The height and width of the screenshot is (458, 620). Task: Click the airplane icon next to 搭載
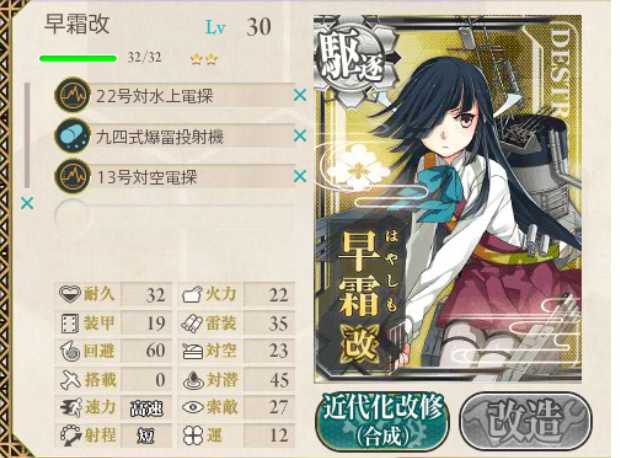click(x=71, y=379)
